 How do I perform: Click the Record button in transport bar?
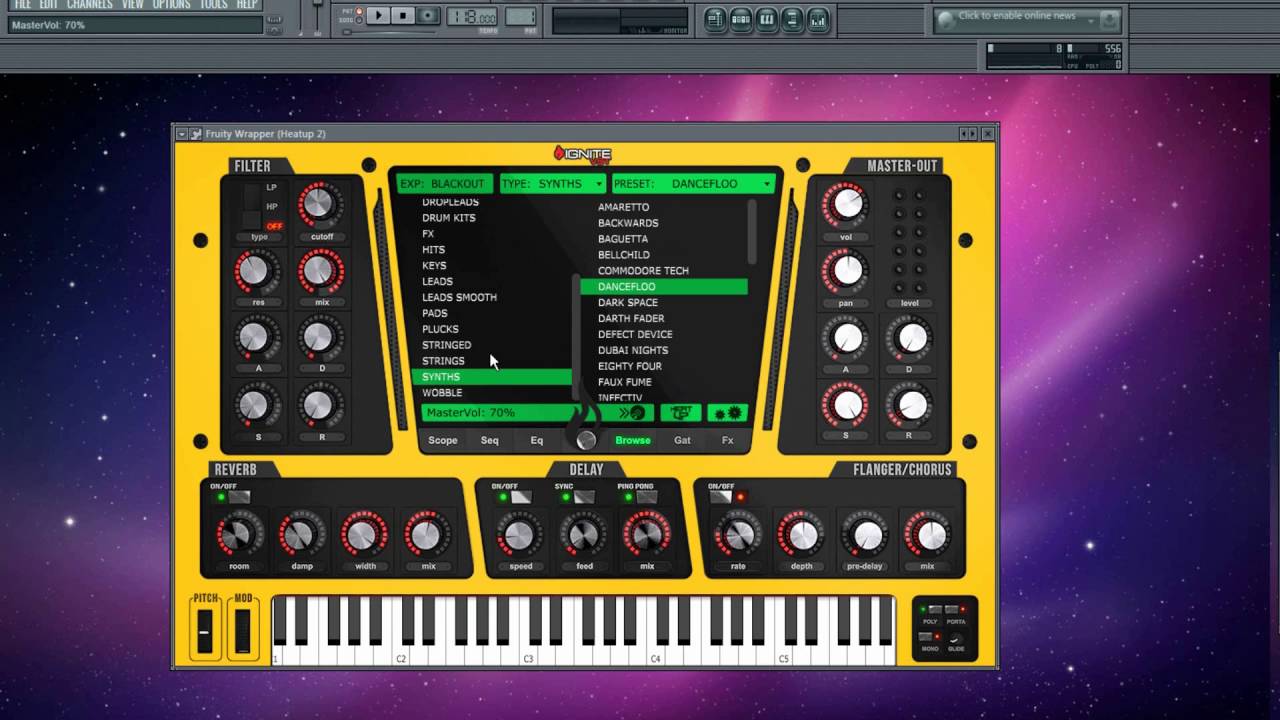[428, 15]
